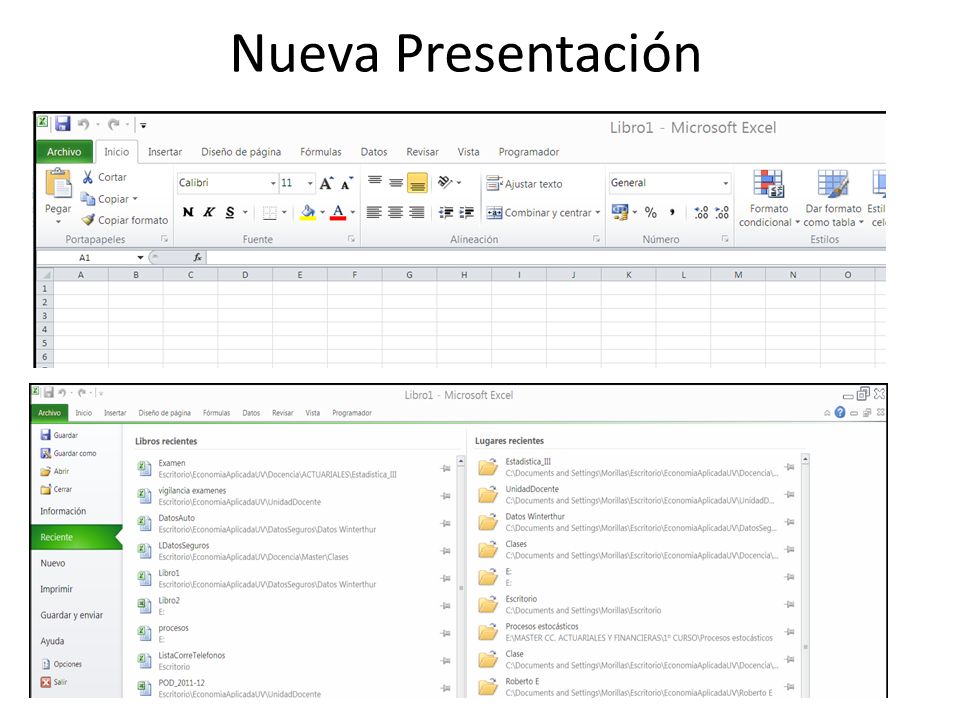The height and width of the screenshot is (720, 960).
Task: Decrease indent in Alineación group
Action: tap(446, 212)
